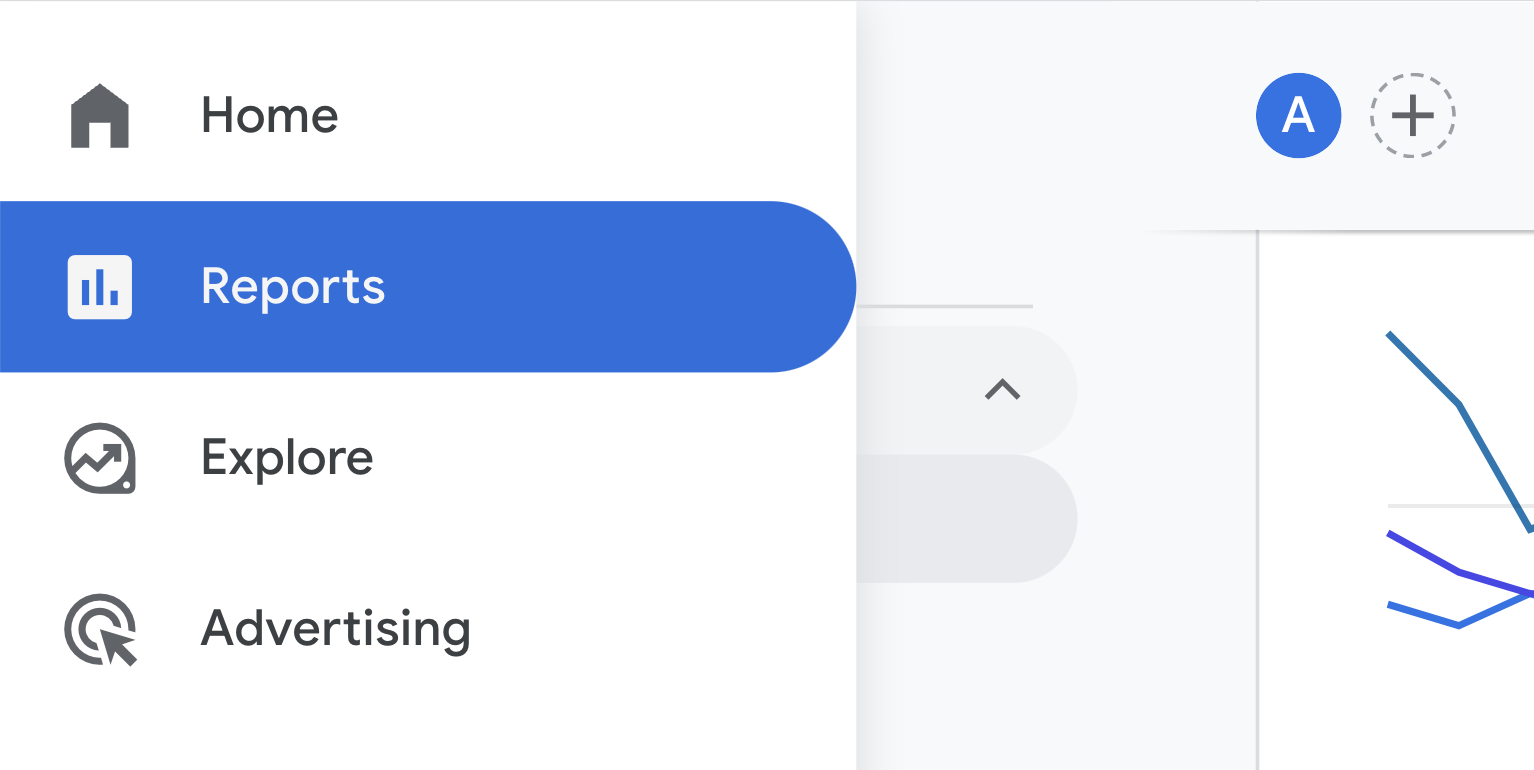Collapse the card using the chevron arrow

pos(1001,391)
